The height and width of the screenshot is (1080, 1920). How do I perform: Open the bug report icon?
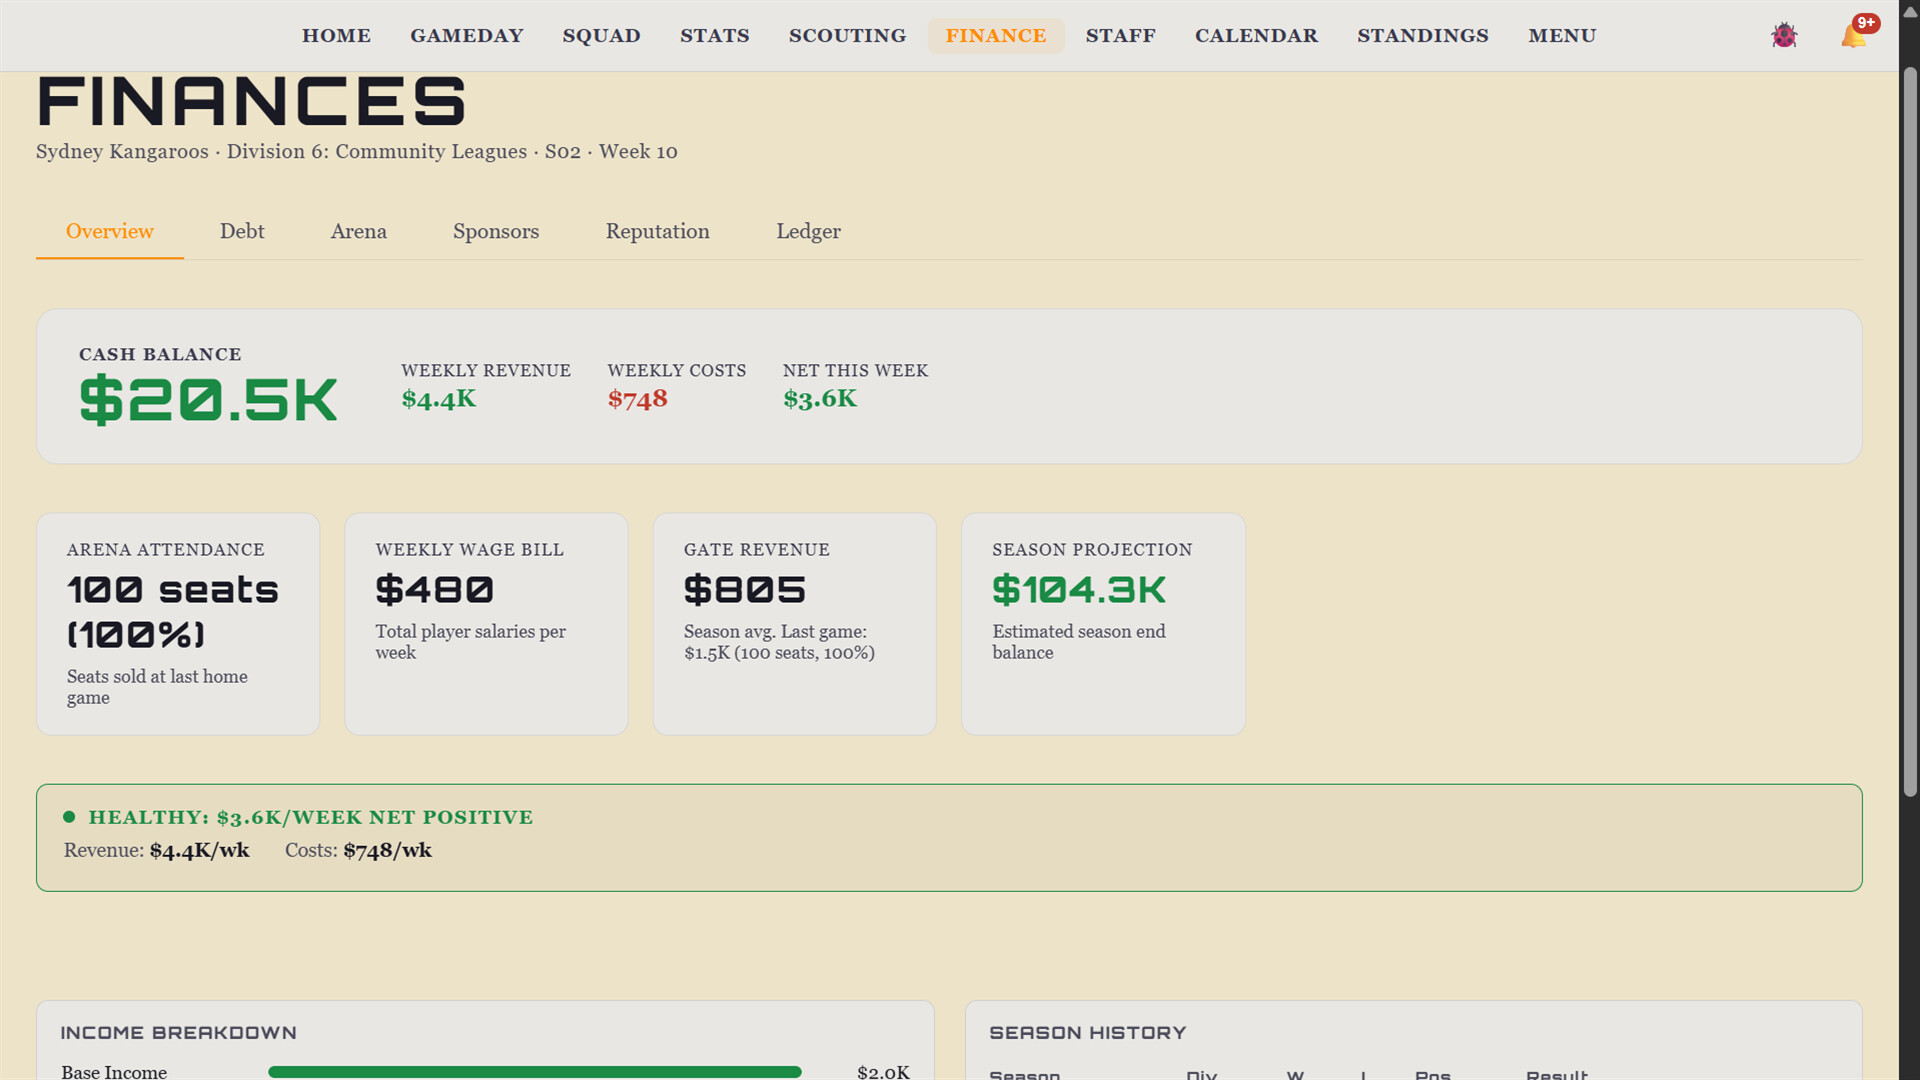(x=1784, y=36)
